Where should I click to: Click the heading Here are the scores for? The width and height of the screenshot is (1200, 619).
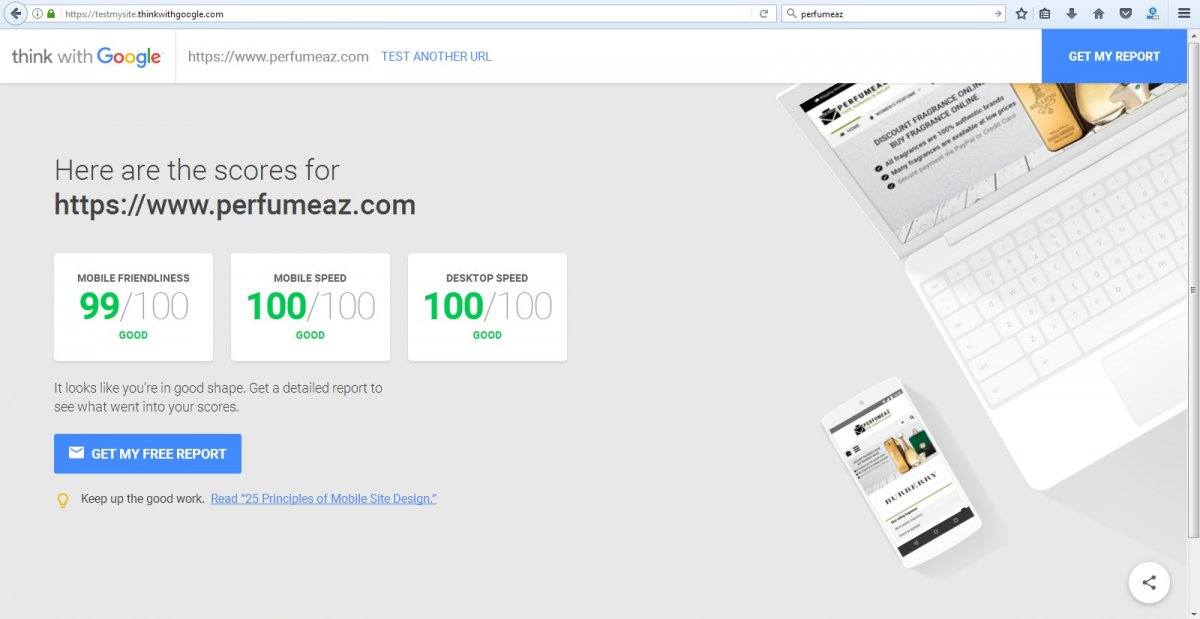[197, 170]
